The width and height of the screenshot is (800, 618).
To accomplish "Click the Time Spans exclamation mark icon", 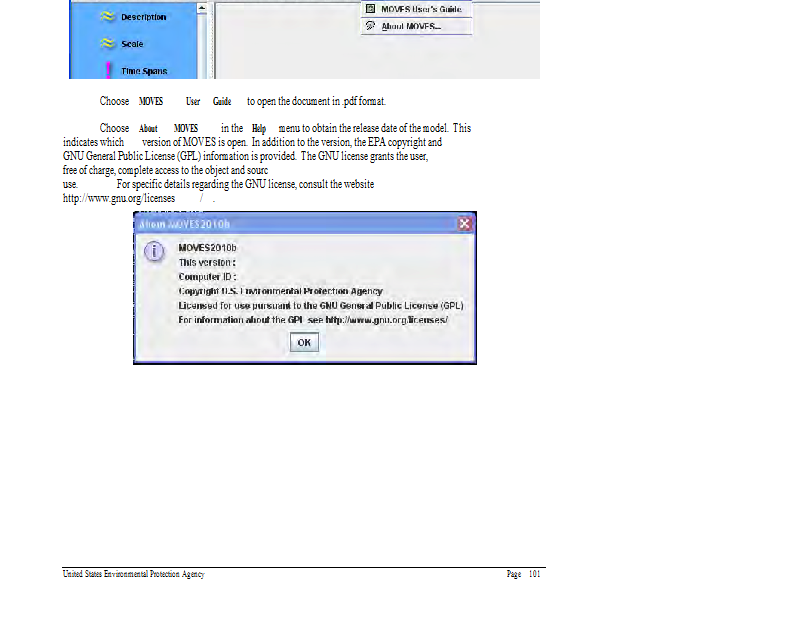I will coord(108,71).
